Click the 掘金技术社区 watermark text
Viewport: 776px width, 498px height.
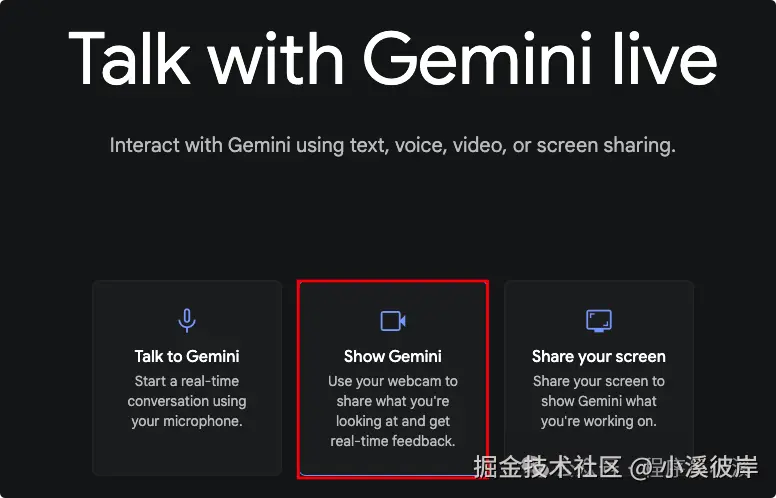tap(547, 467)
